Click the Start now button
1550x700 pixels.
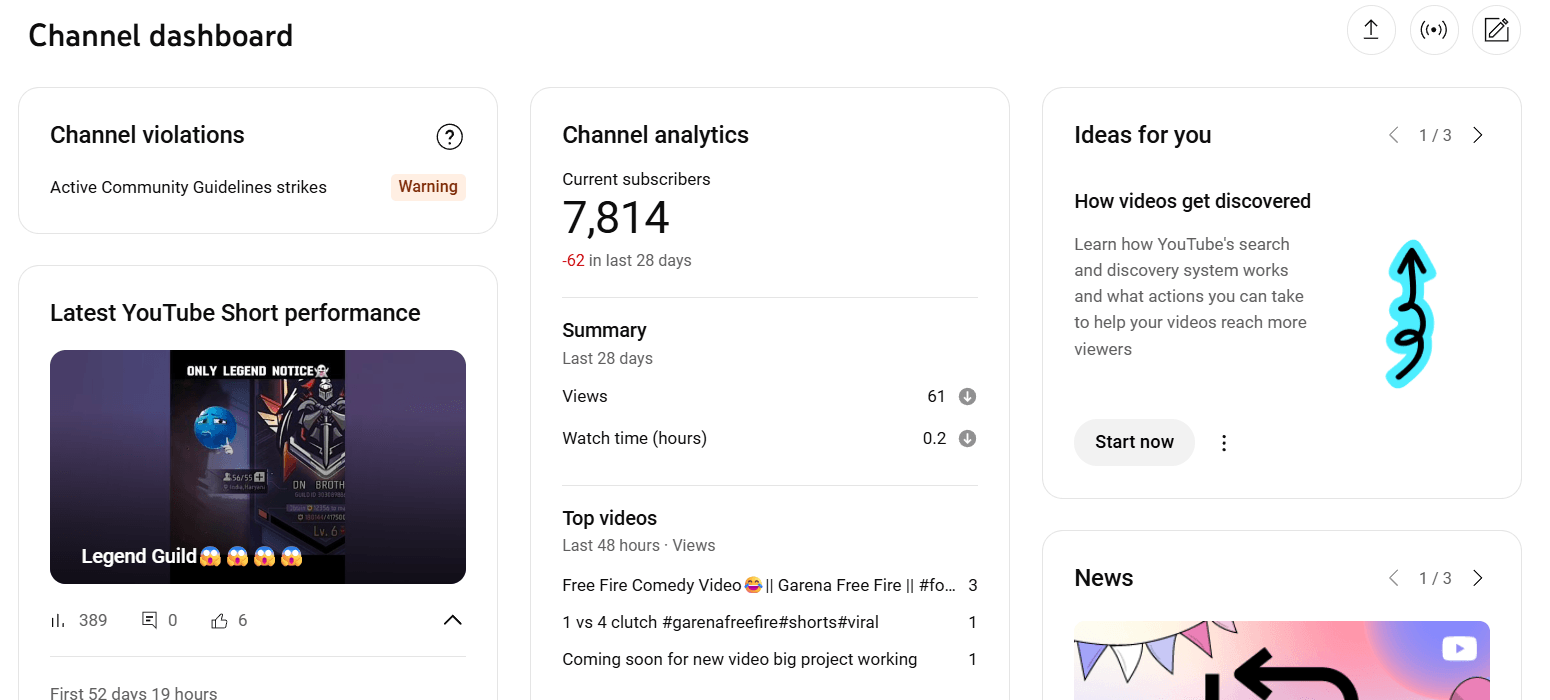tap(1134, 442)
